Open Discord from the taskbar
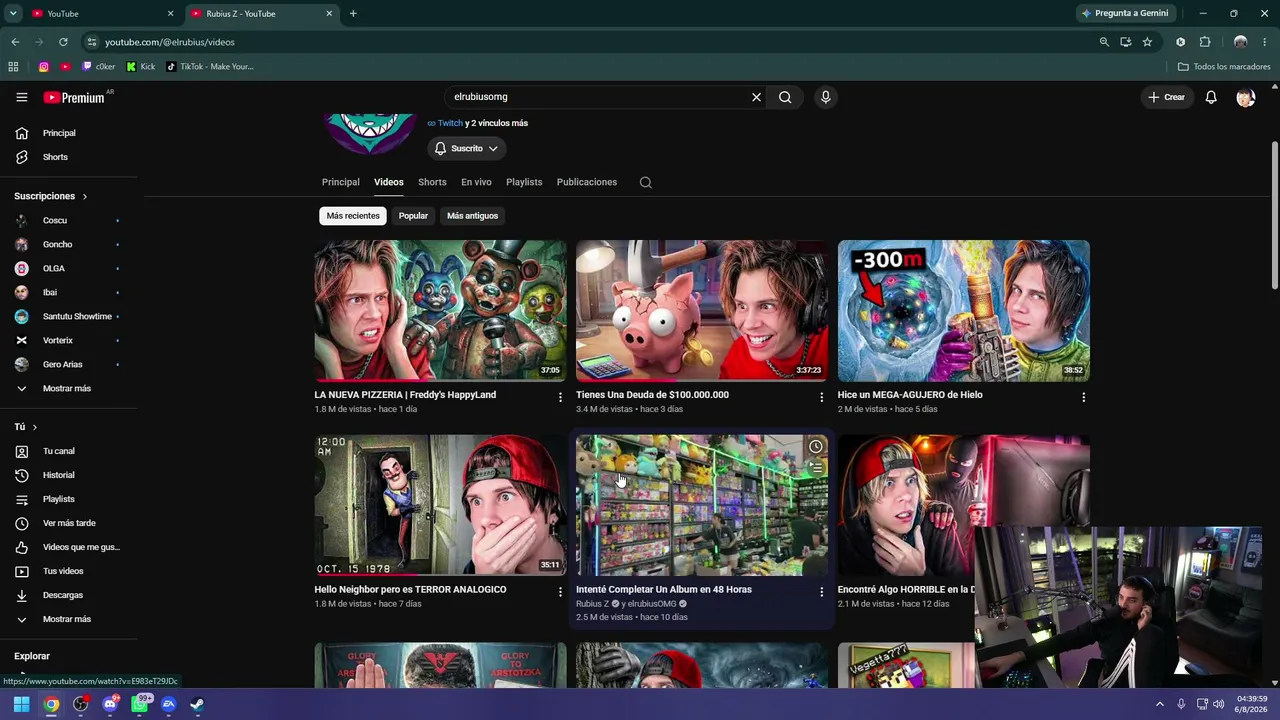 [110, 704]
